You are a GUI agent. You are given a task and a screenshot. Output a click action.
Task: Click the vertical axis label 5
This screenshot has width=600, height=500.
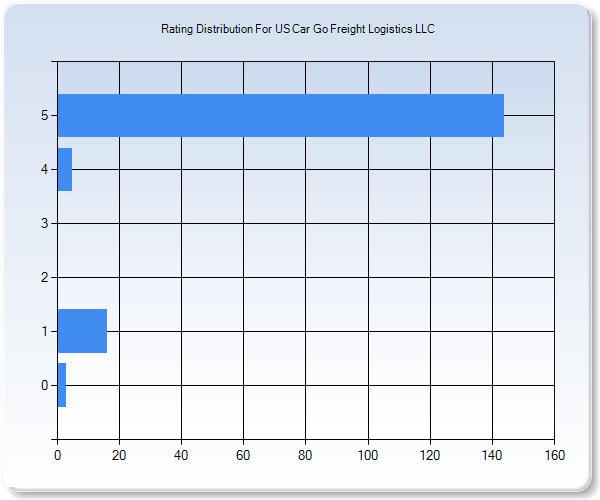(44, 116)
